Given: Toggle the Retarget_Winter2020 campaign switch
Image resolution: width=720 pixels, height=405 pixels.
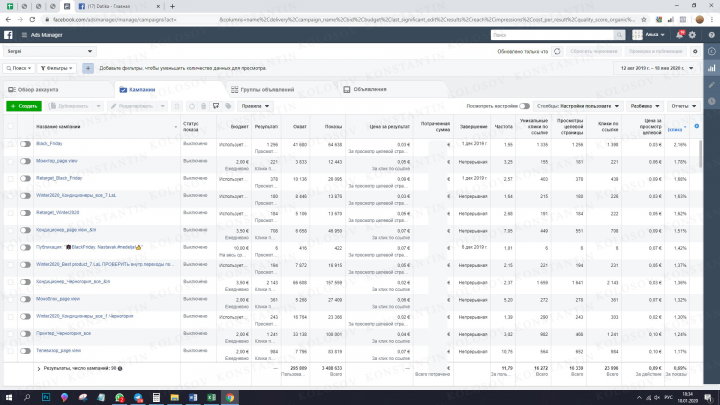Looking at the screenshot, I should point(25,213).
